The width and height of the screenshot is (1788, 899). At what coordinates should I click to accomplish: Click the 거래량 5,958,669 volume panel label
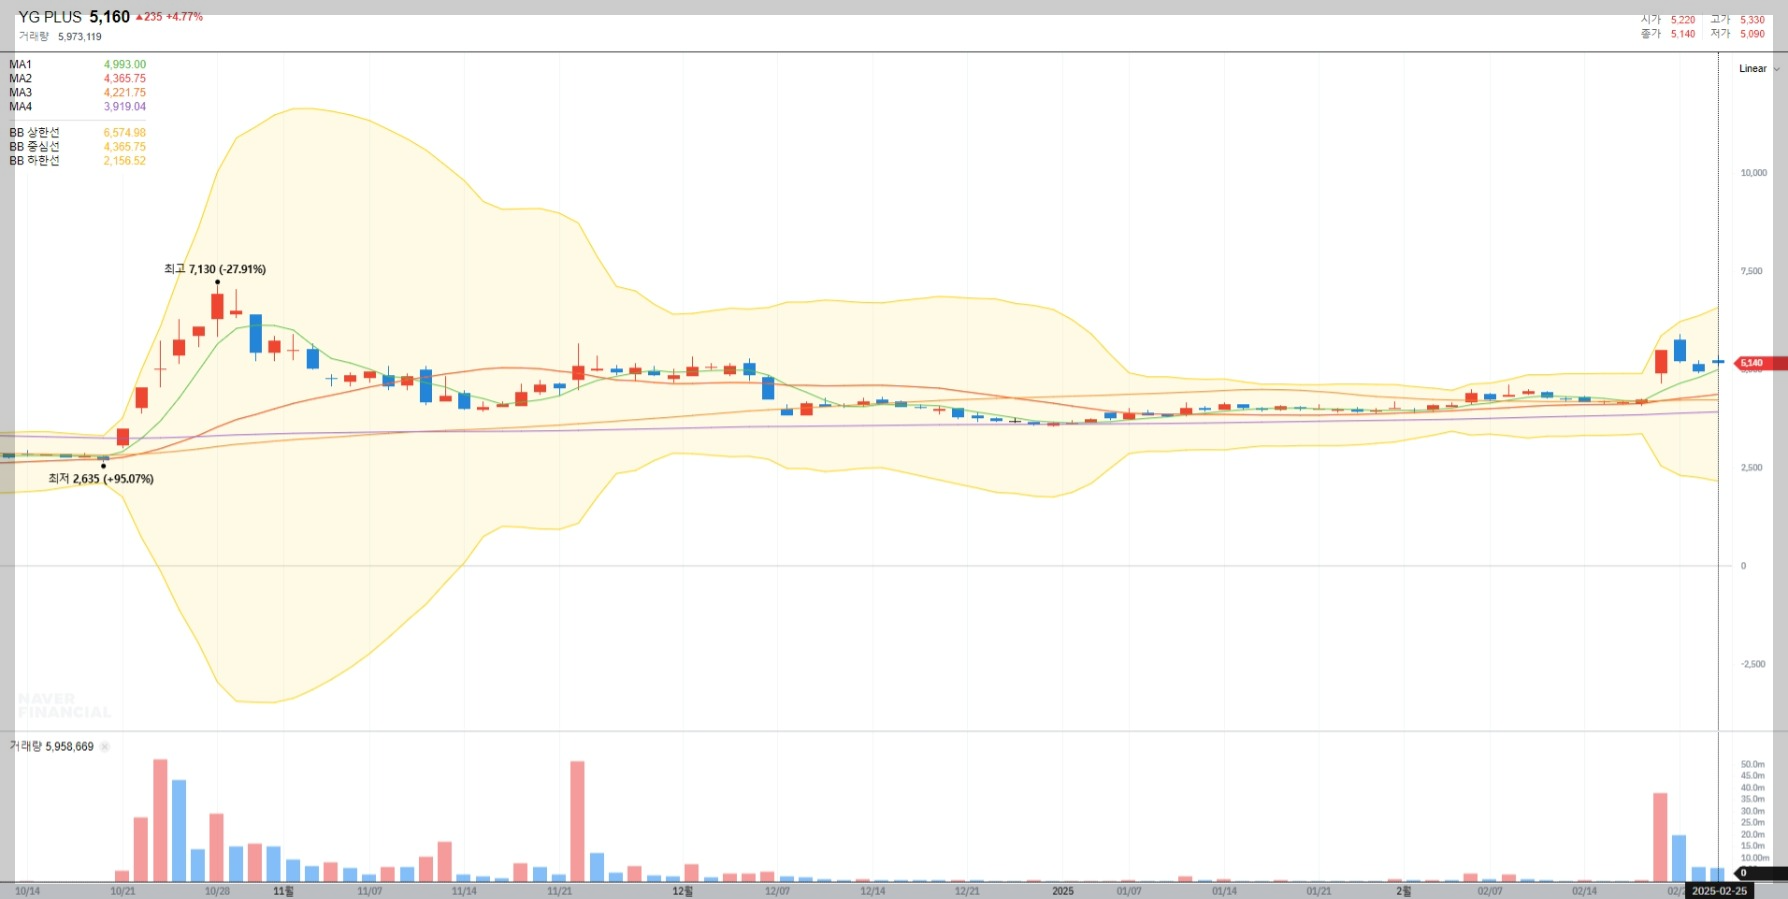[51, 747]
